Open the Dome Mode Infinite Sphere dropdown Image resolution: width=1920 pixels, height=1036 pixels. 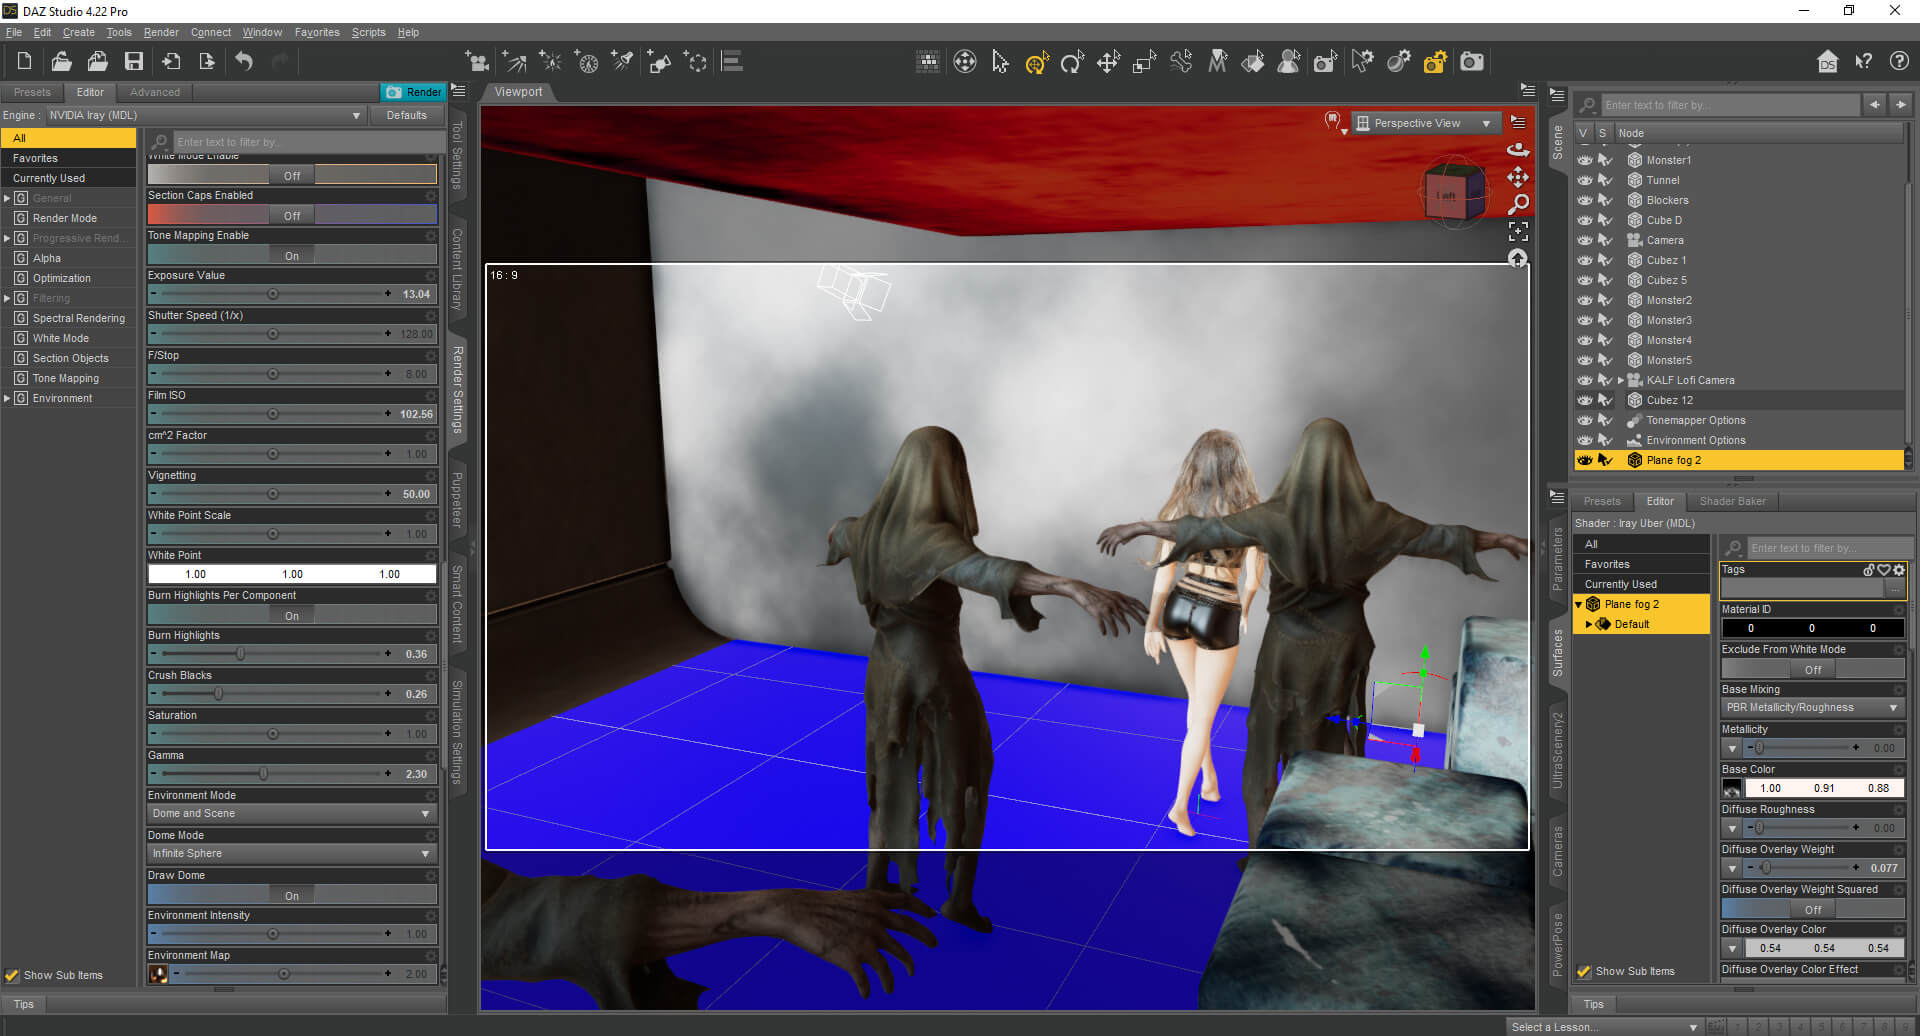click(292, 853)
